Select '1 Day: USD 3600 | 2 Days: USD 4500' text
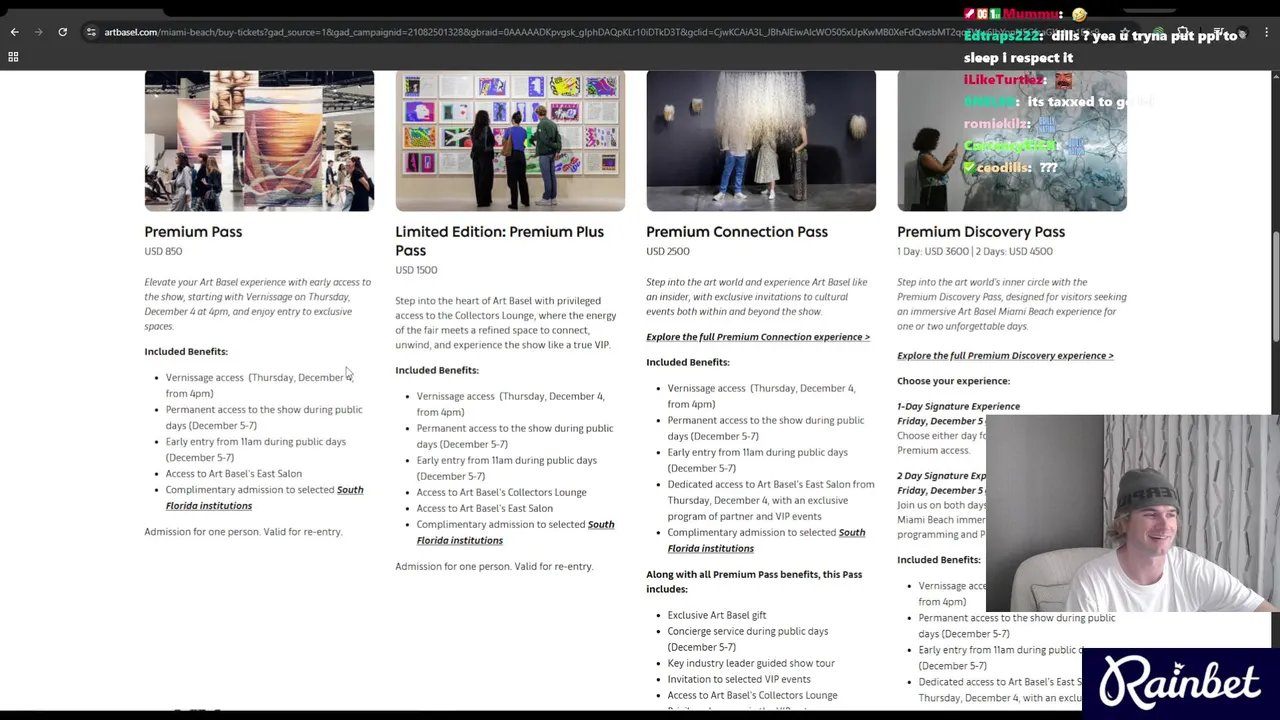This screenshot has width=1280, height=720. click(x=975, y=251)
